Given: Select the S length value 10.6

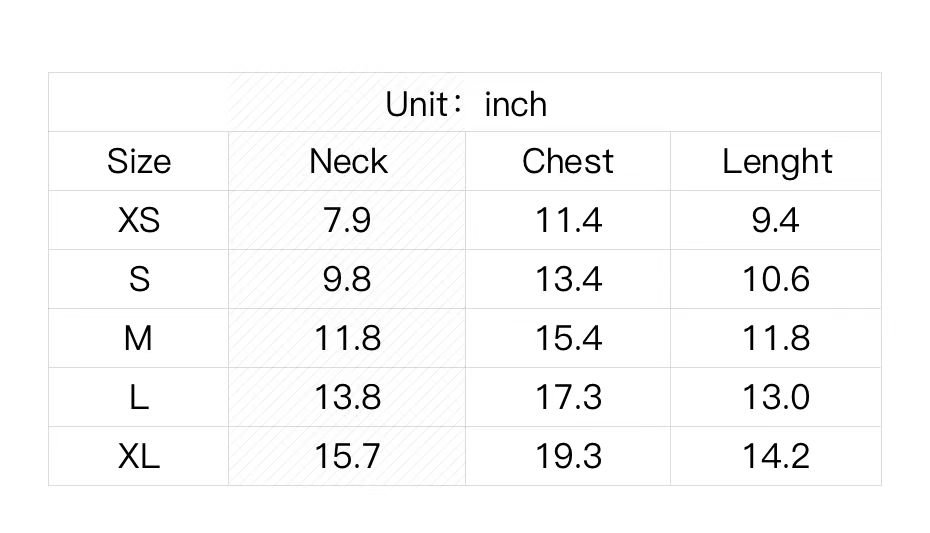Looking at the screenshot, I should point(776,279).
